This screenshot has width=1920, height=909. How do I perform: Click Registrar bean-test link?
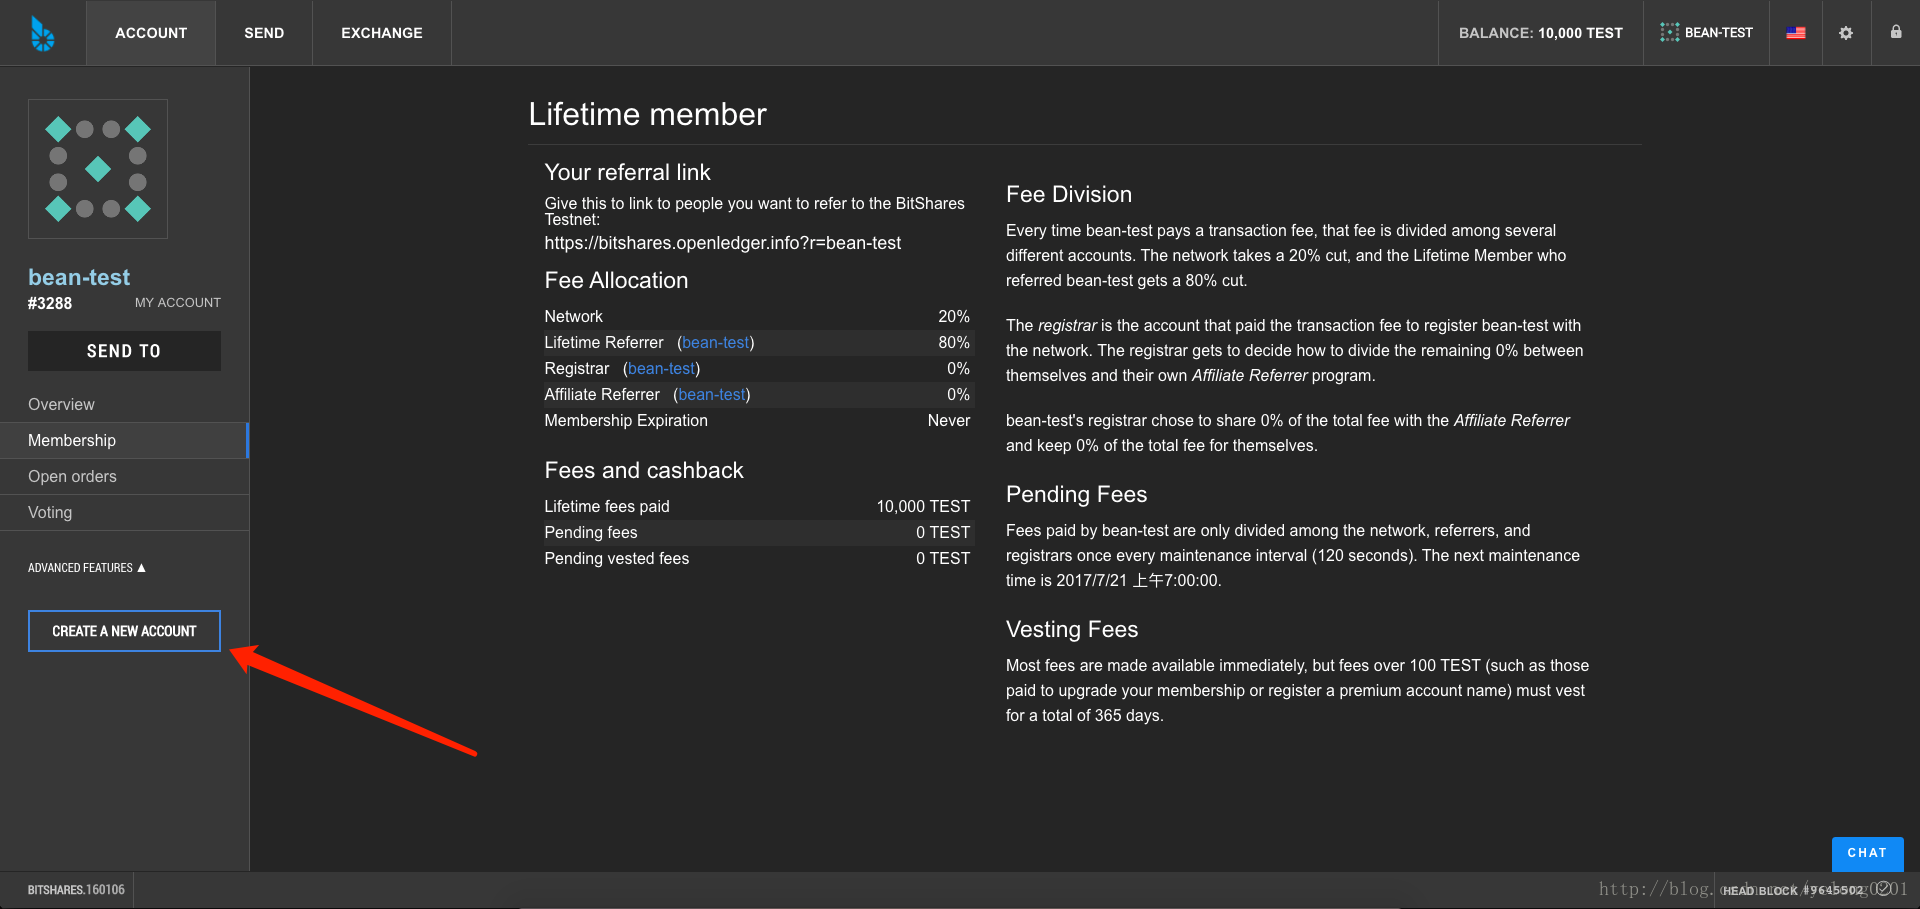point(662,368)
